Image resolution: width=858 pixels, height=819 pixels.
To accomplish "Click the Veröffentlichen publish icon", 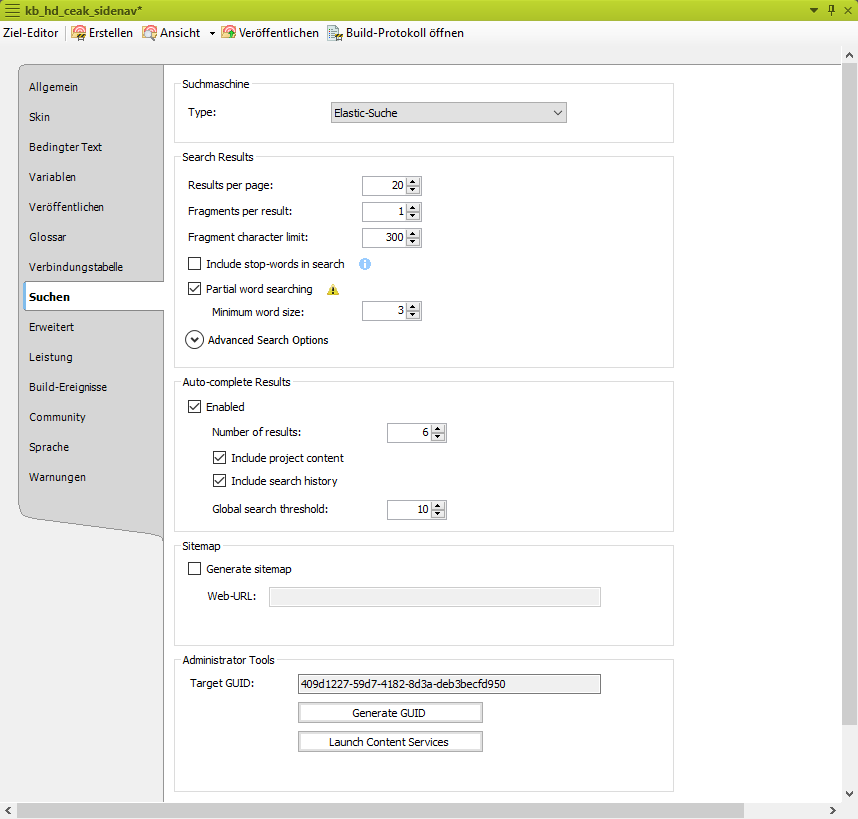I will [x=228, y=33].
